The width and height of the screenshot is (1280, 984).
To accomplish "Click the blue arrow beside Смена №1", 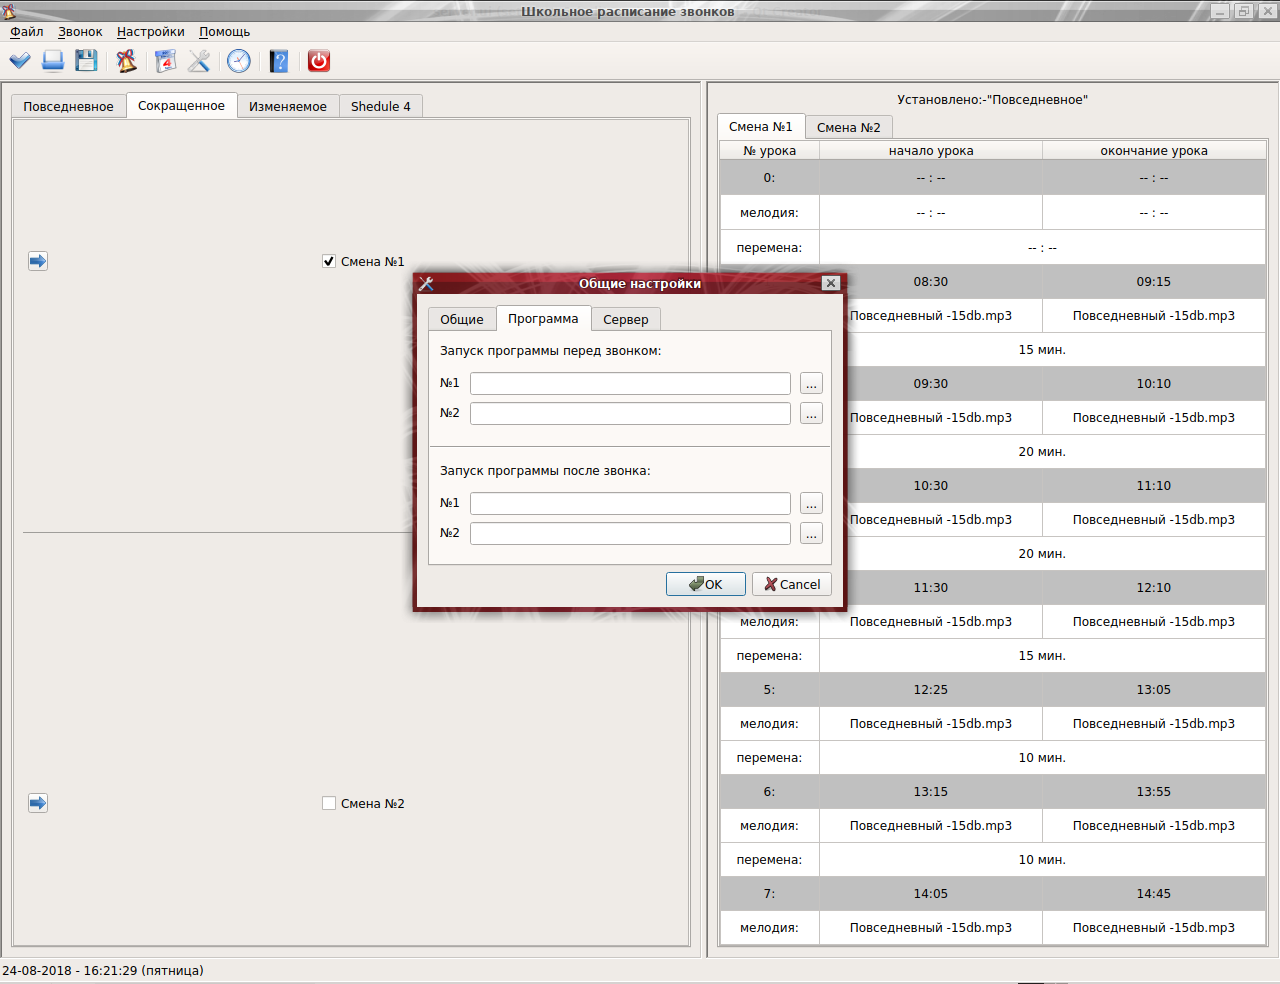I will pos(38,261).
